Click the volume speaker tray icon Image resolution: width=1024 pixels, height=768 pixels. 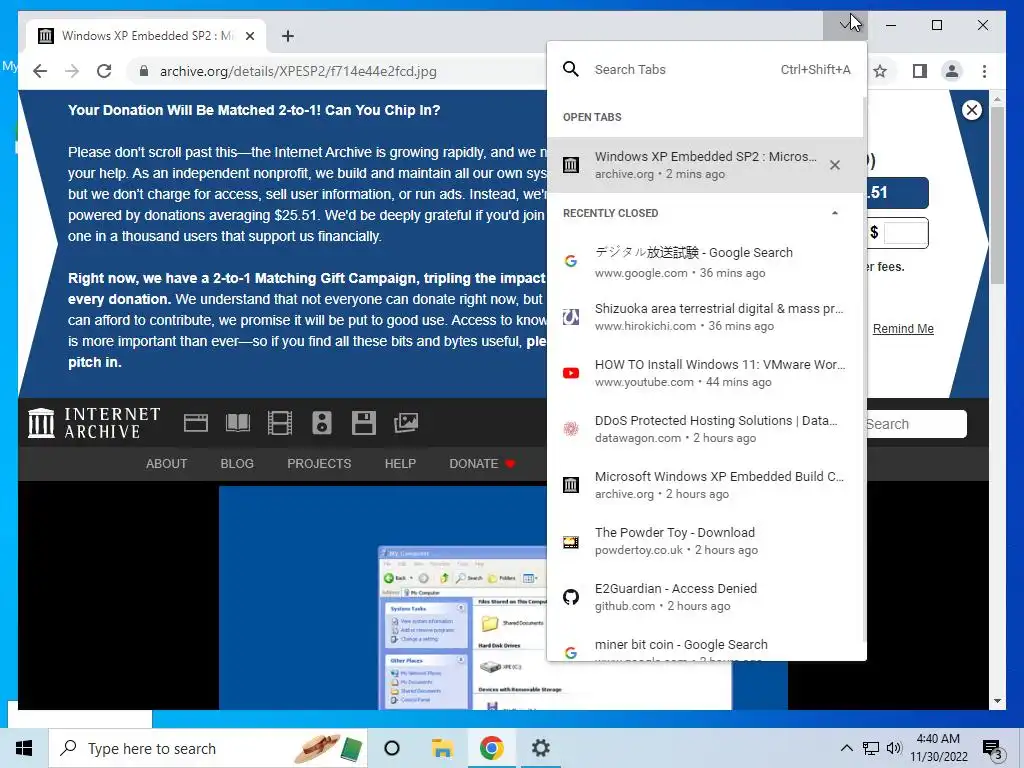(894, 748)
